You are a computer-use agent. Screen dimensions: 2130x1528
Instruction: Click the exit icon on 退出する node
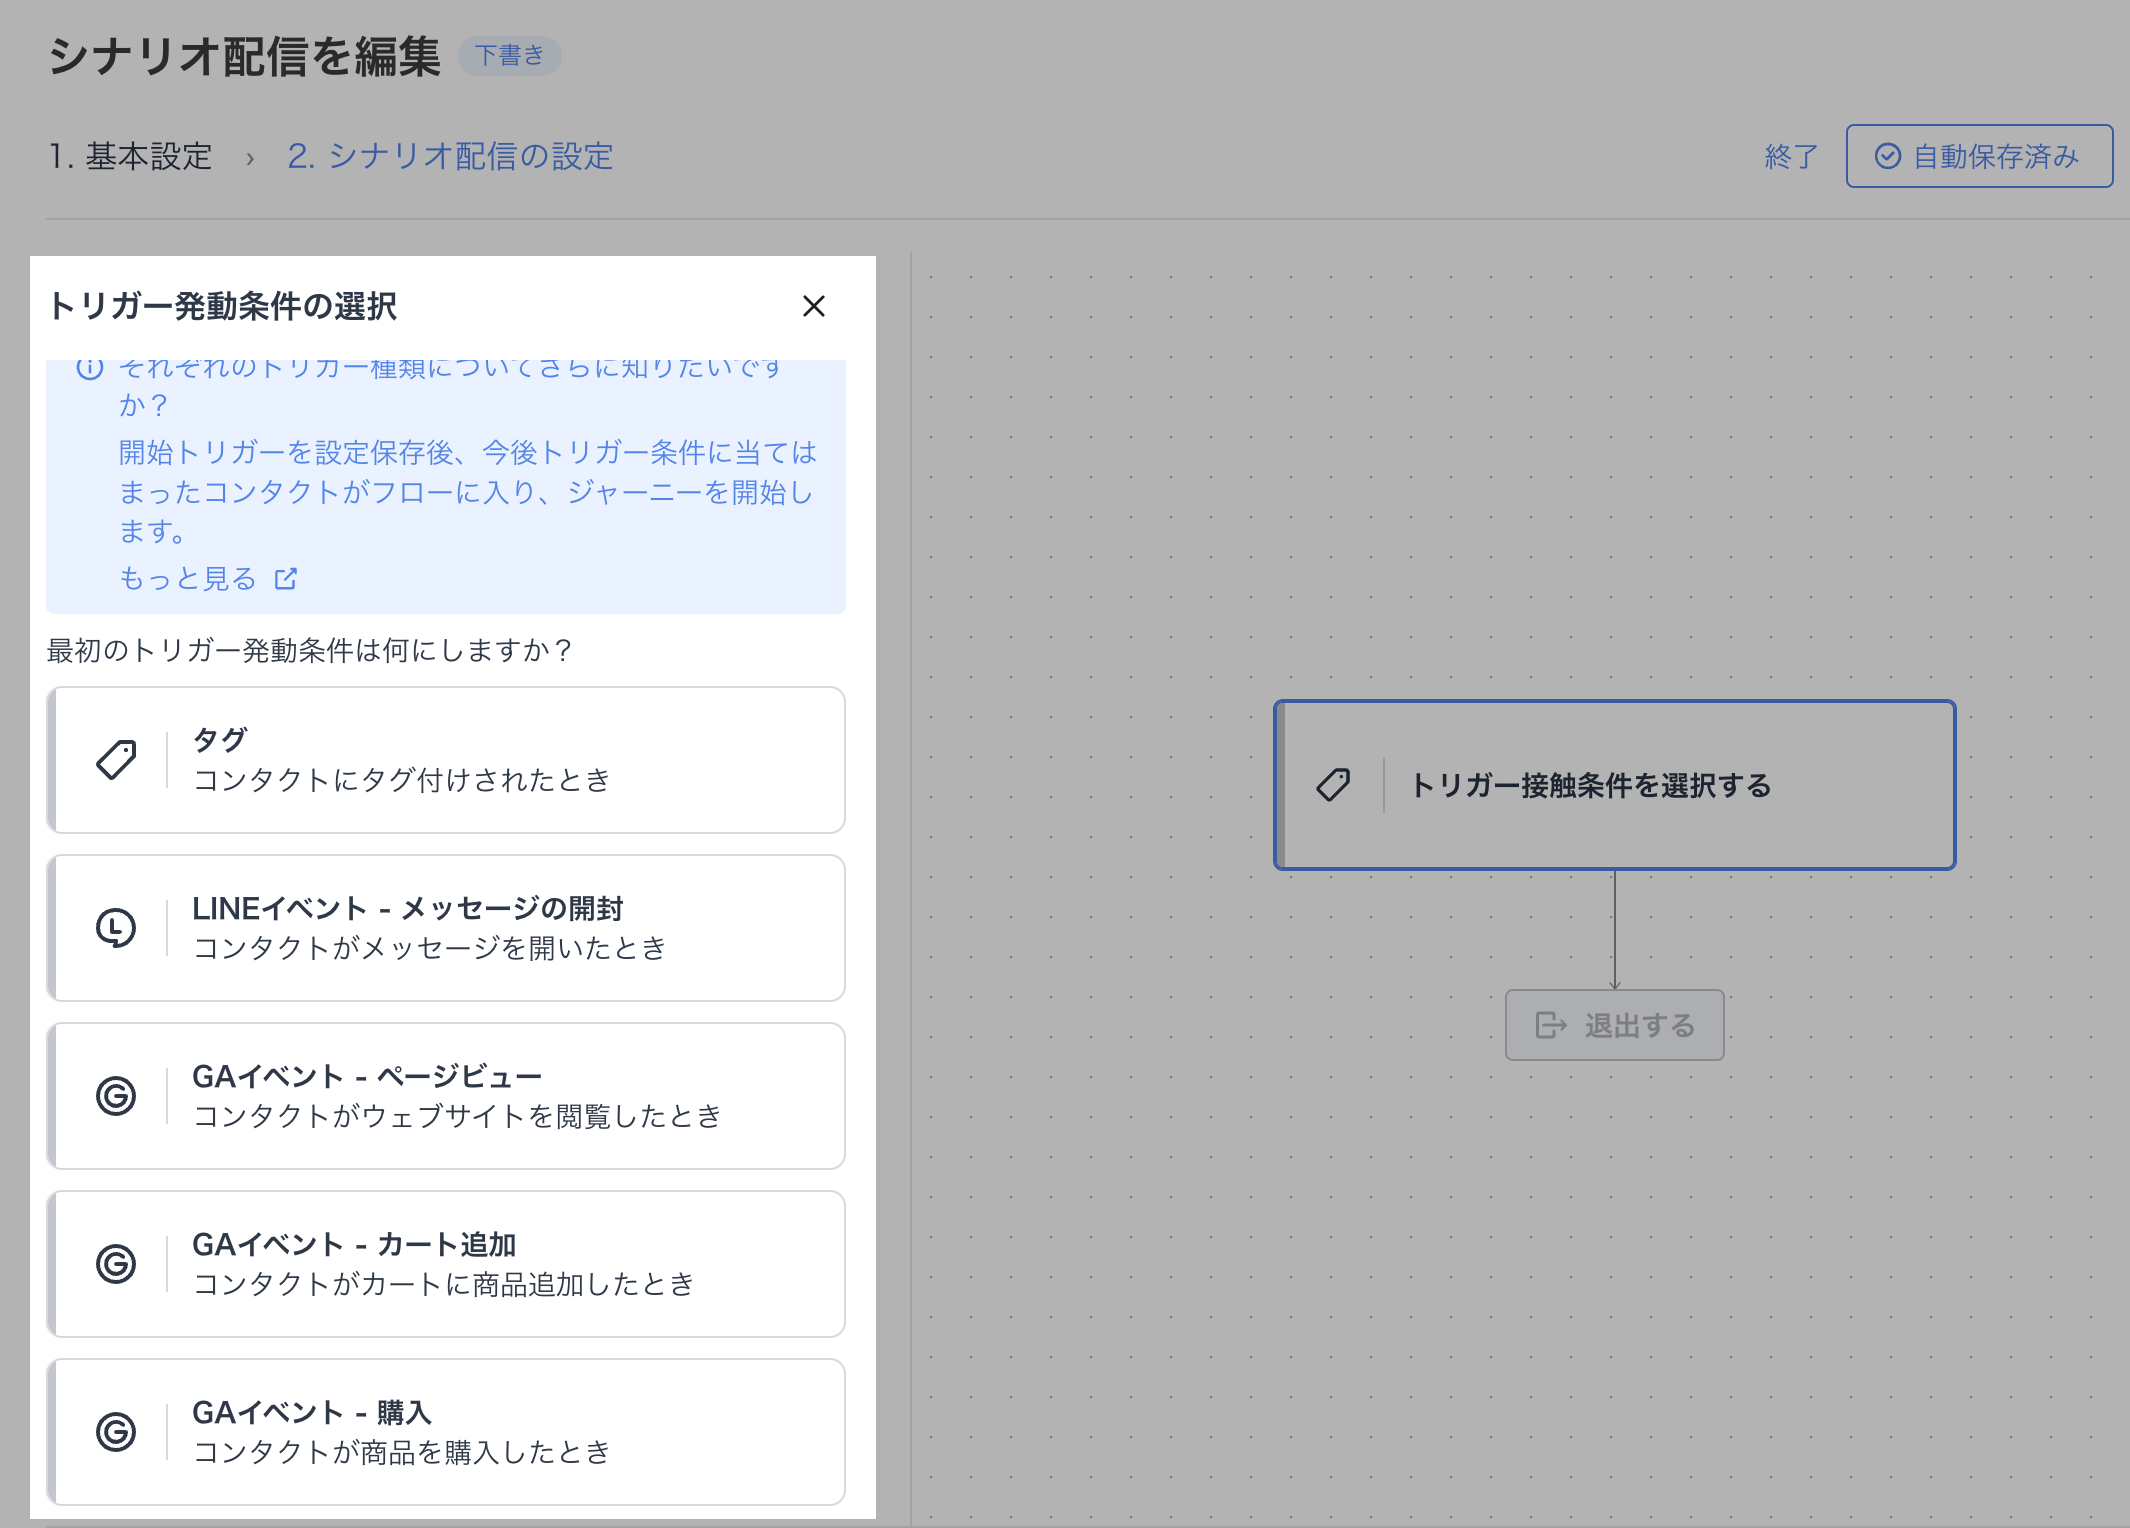[x=1550, y=1025]
